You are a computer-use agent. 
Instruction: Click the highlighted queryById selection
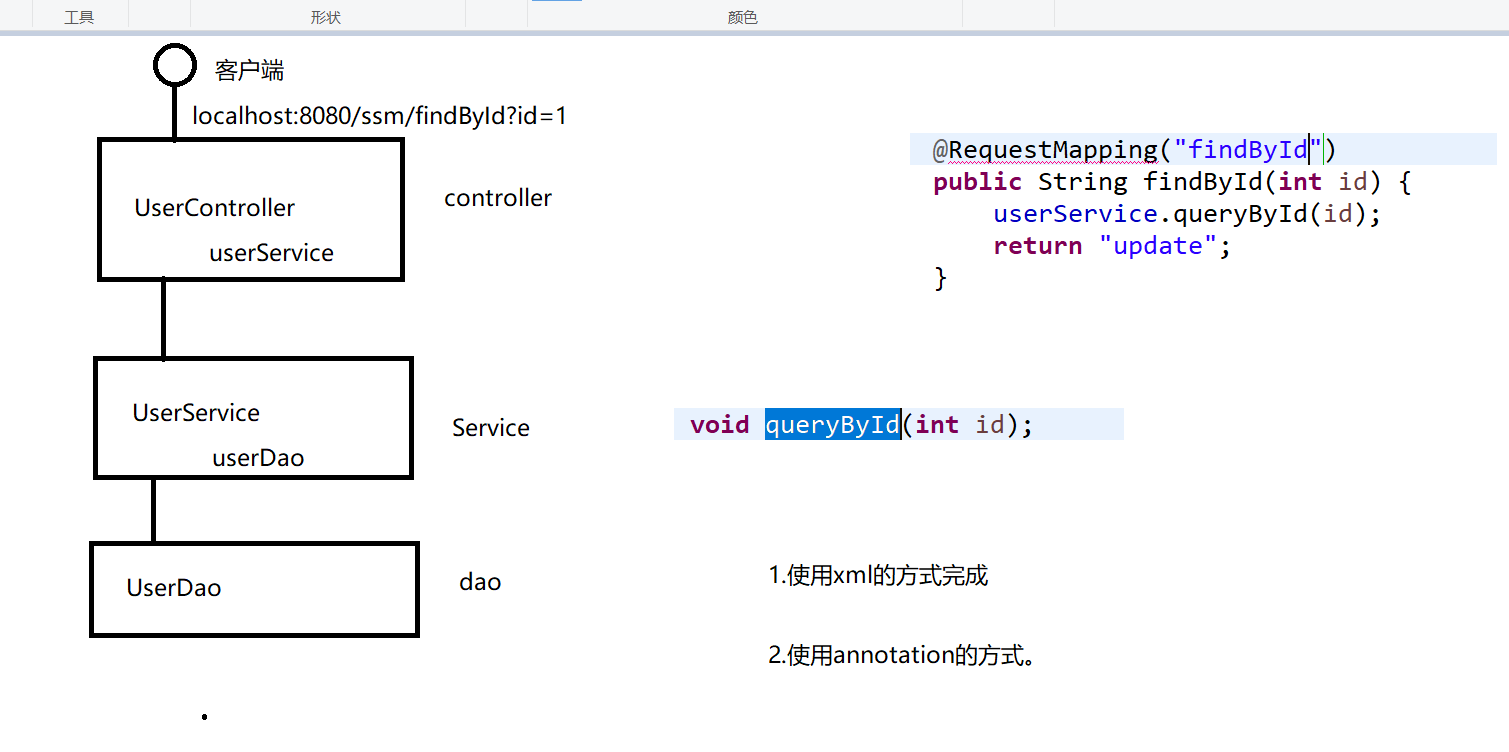pos(833,425)
